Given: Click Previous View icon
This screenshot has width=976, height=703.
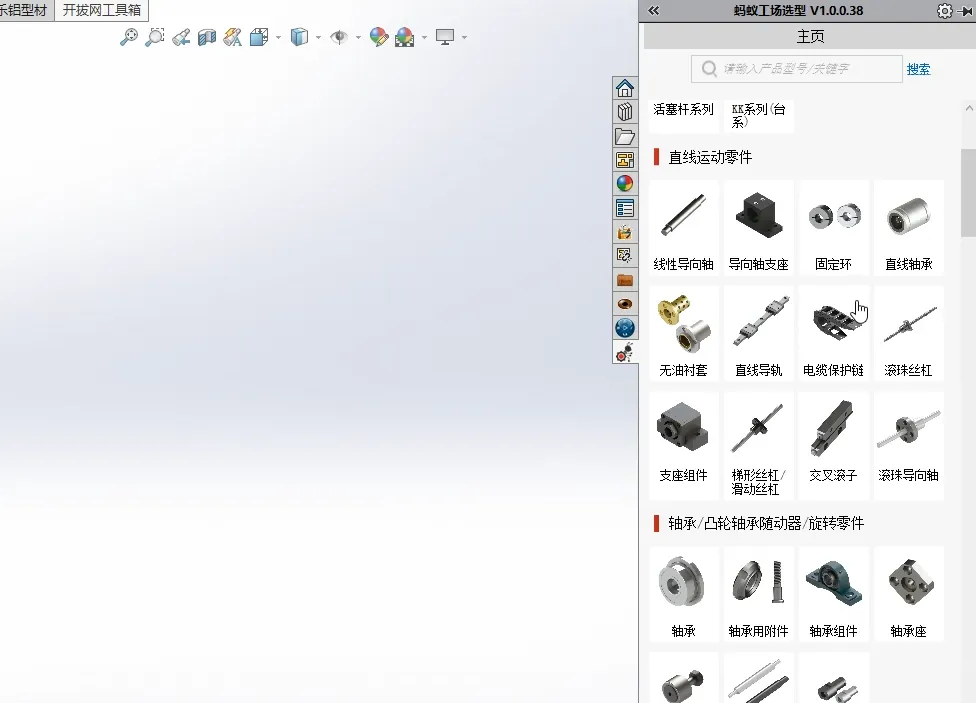Looking at the screenshot, I should pos(181,37).
